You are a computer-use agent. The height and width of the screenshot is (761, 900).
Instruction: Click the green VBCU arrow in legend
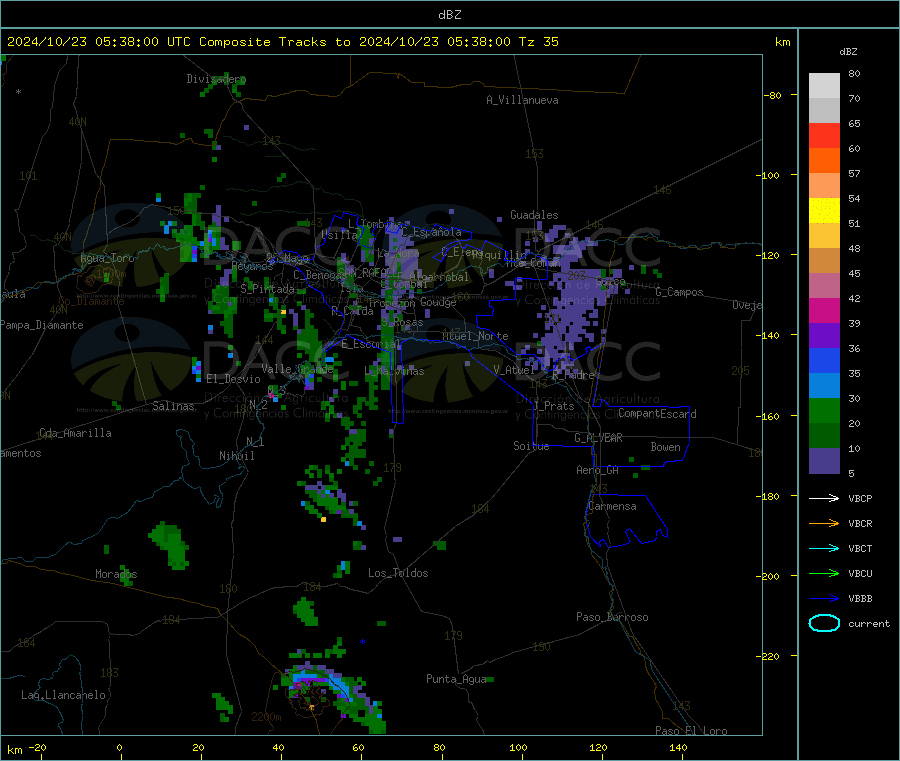824,573
